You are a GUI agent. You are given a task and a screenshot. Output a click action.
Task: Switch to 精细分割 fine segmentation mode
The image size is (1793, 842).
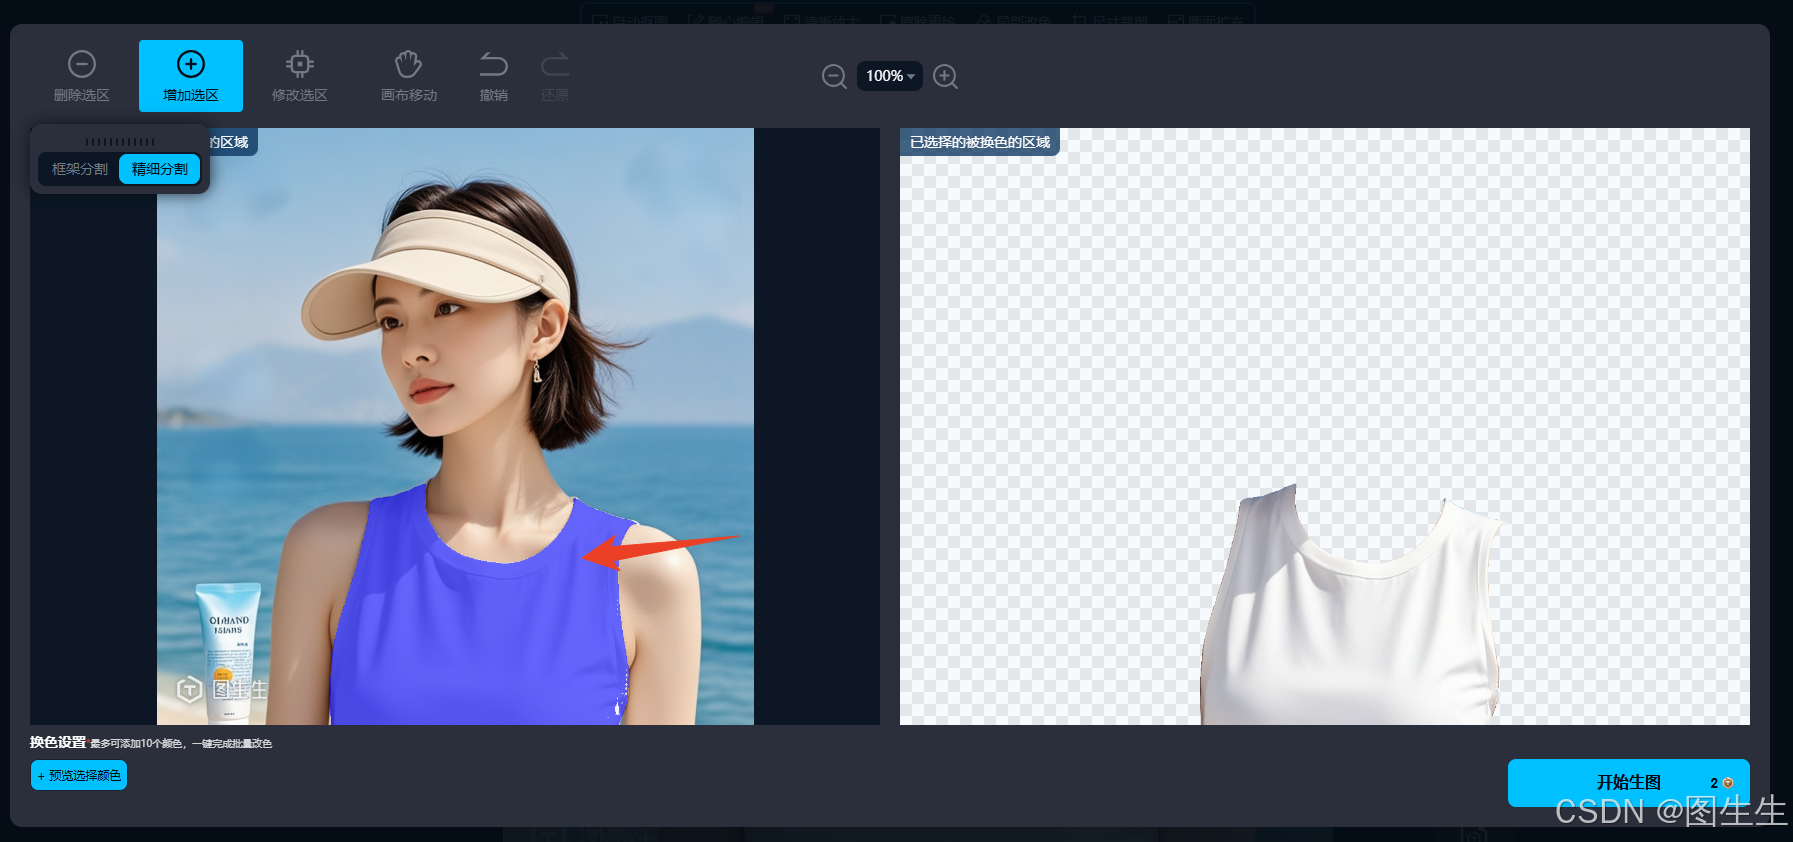(x=160, y=169)
